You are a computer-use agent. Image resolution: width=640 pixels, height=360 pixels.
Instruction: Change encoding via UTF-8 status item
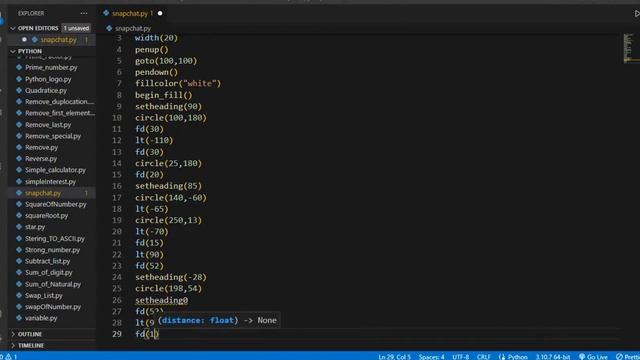pos(460,356)
